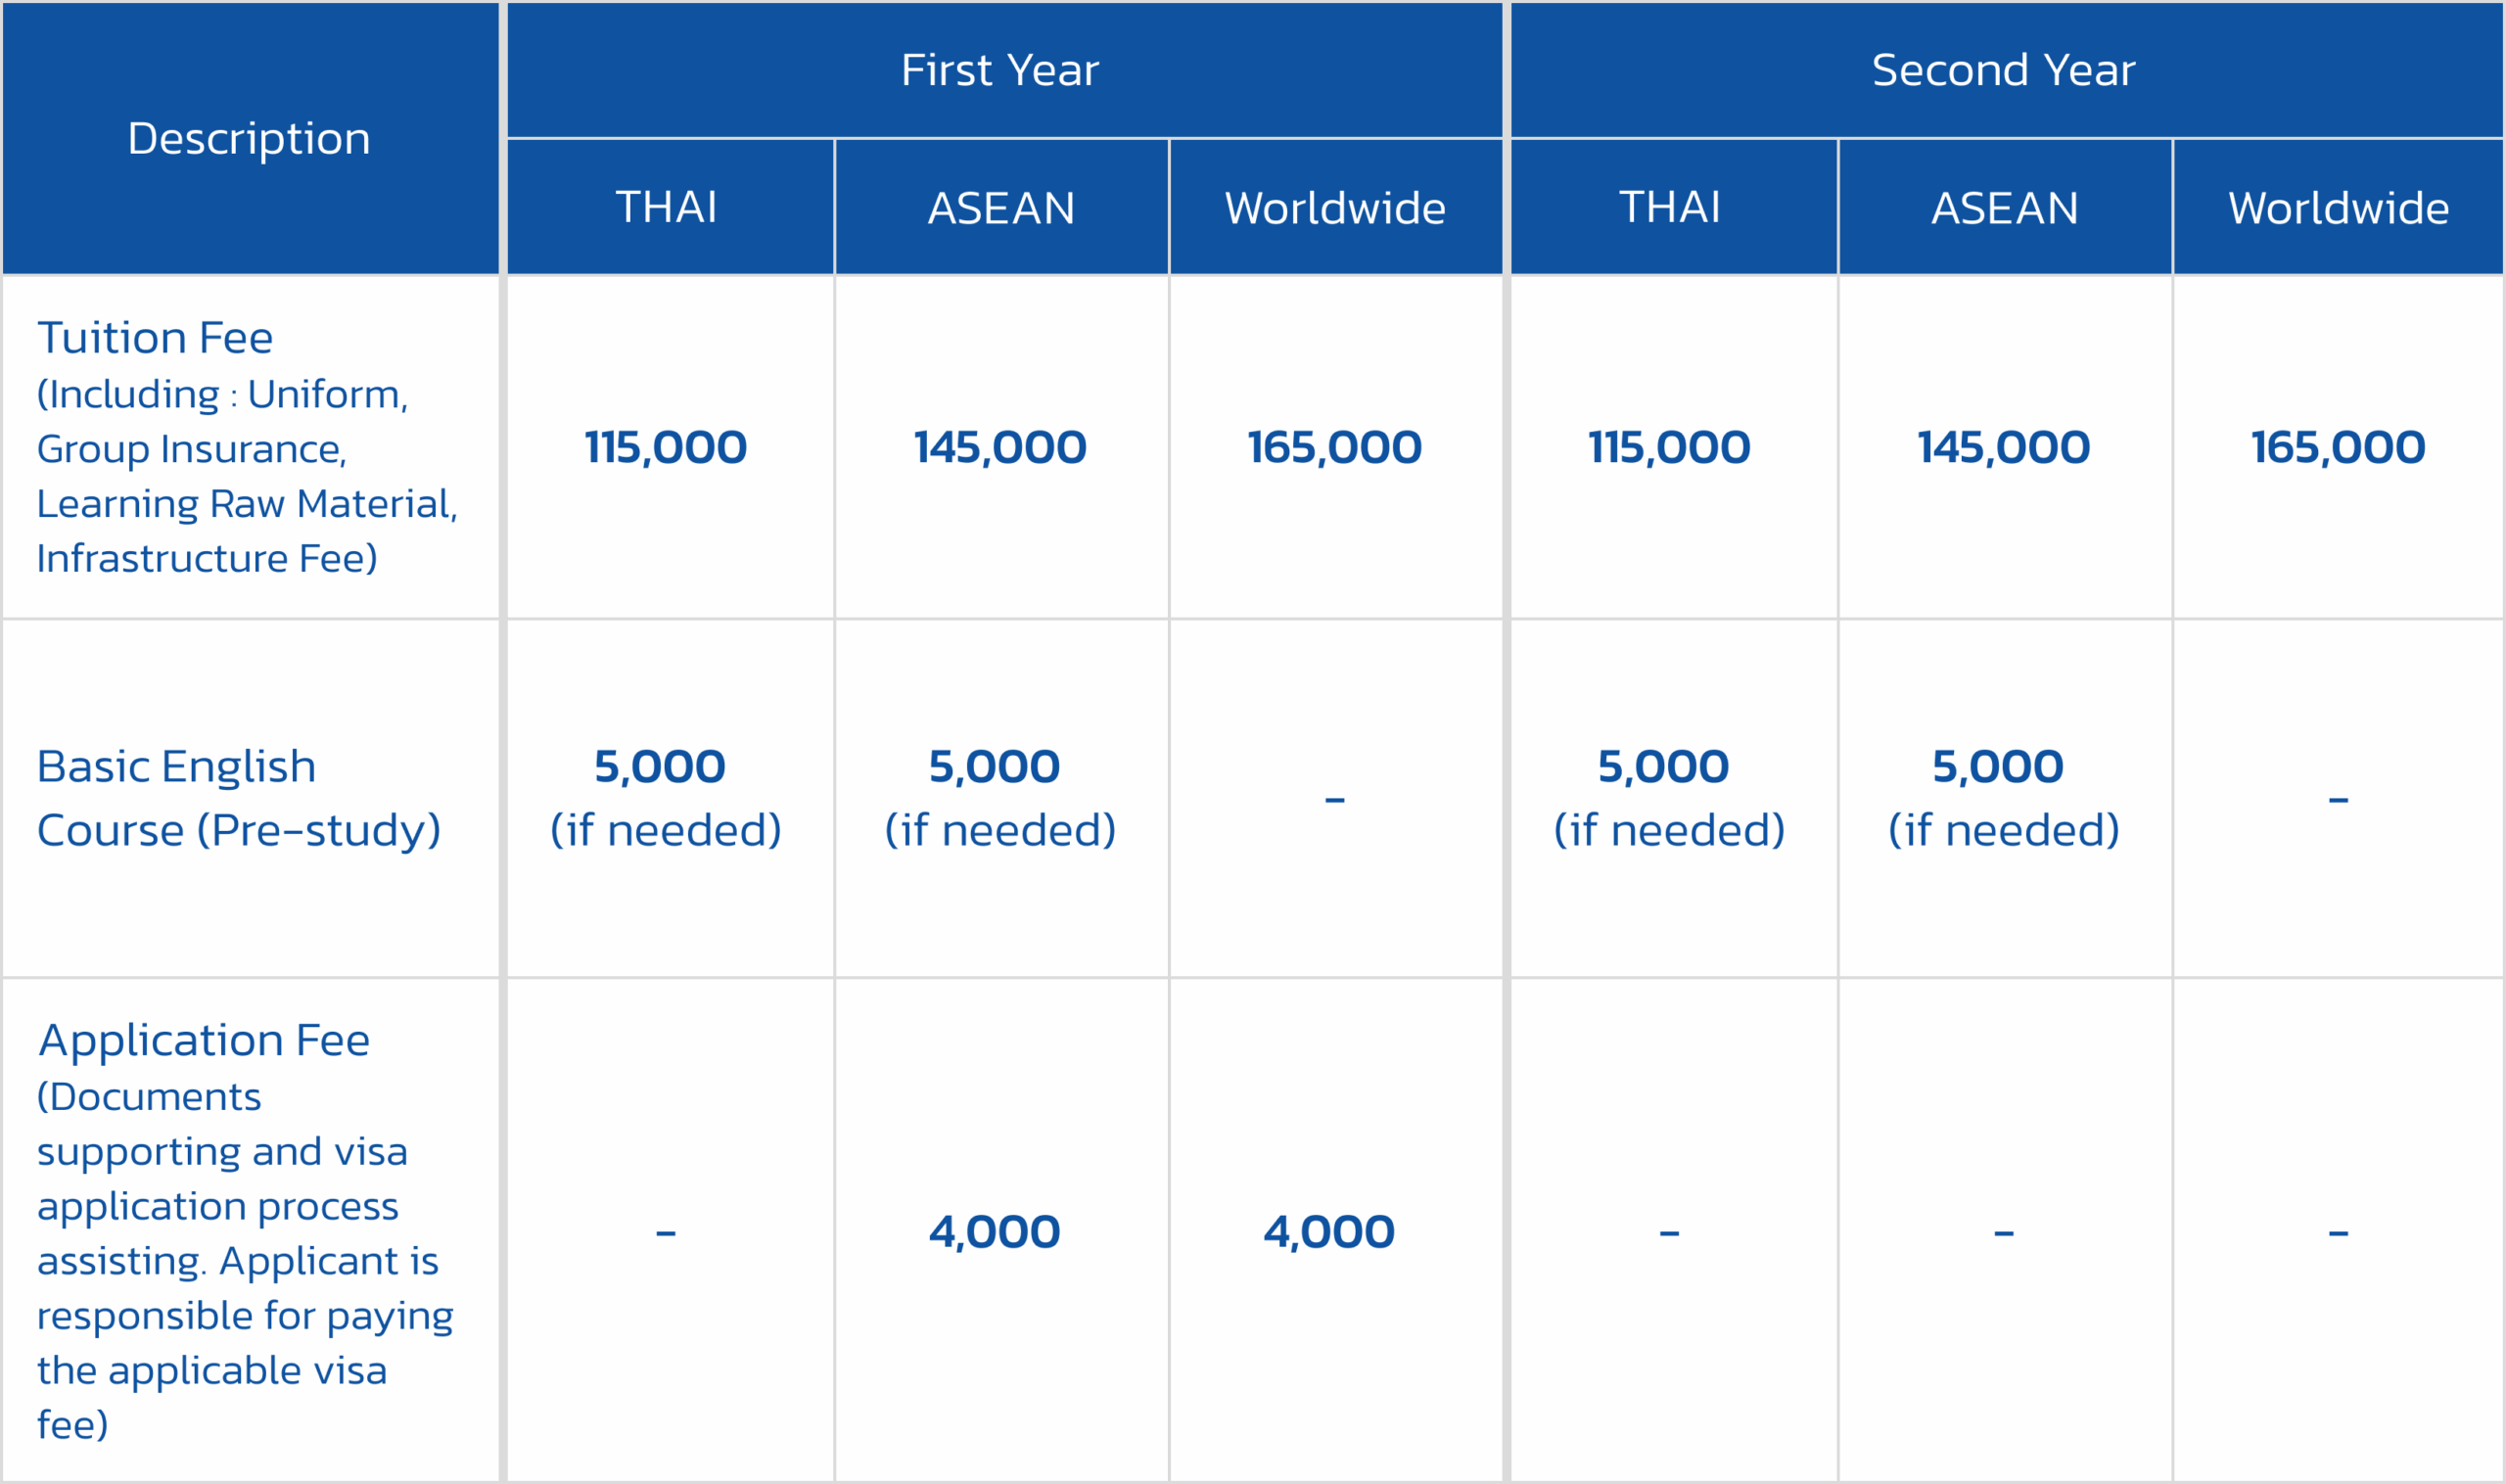Click First Year Worldwide application fee 4,000
The height and width of the screenshot is (1484, 2506).
coord(1329,1232)
